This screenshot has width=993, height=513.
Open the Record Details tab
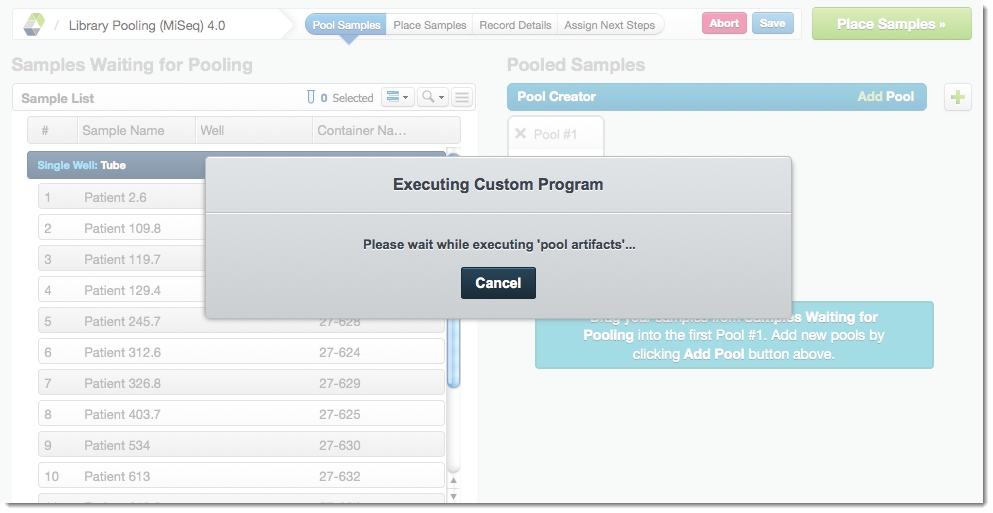coord(515,25)
